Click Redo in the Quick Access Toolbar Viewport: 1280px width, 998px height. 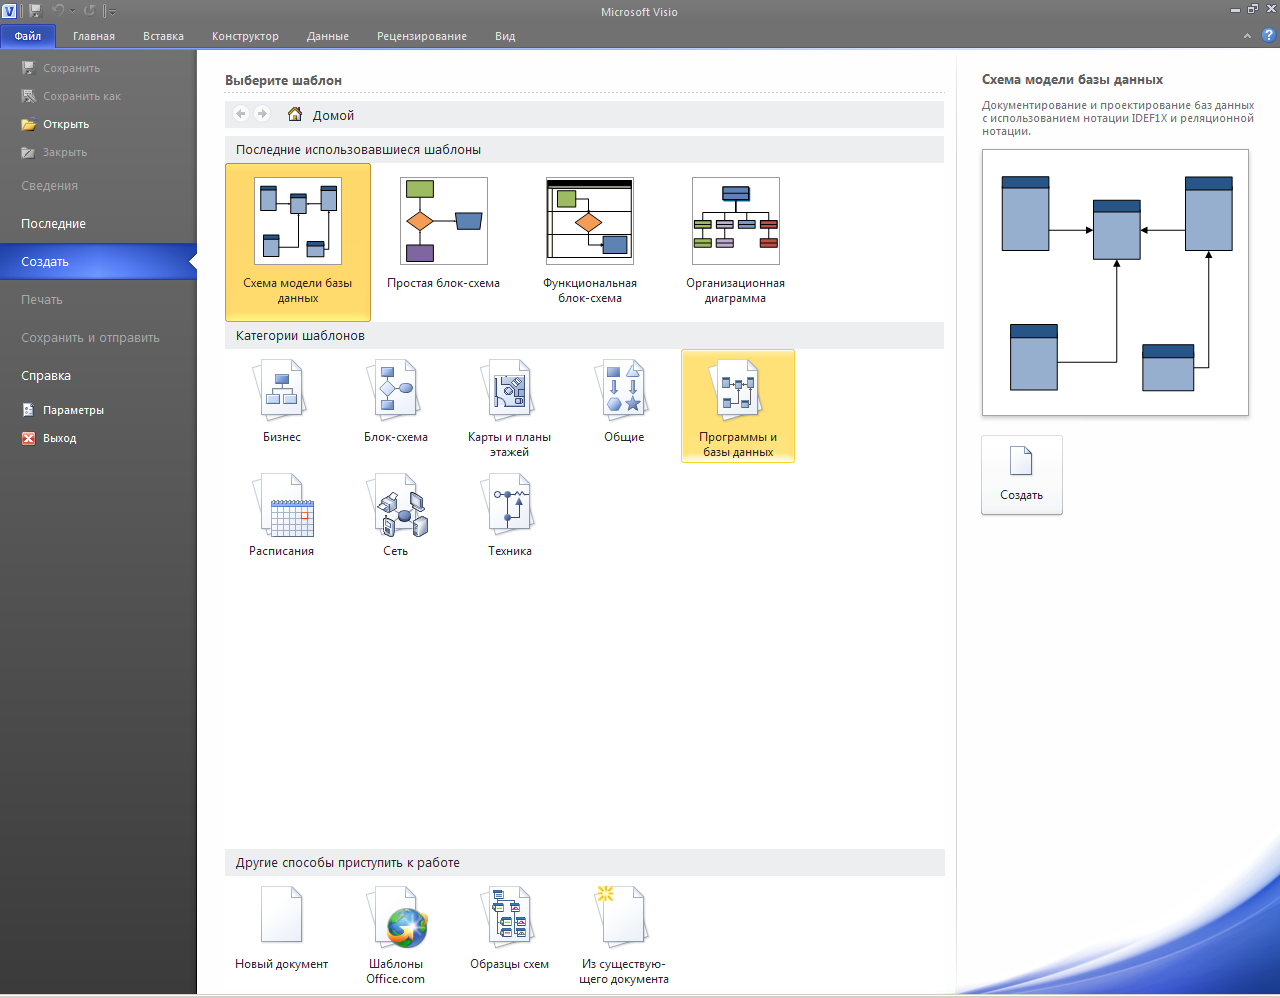[89, 11]
